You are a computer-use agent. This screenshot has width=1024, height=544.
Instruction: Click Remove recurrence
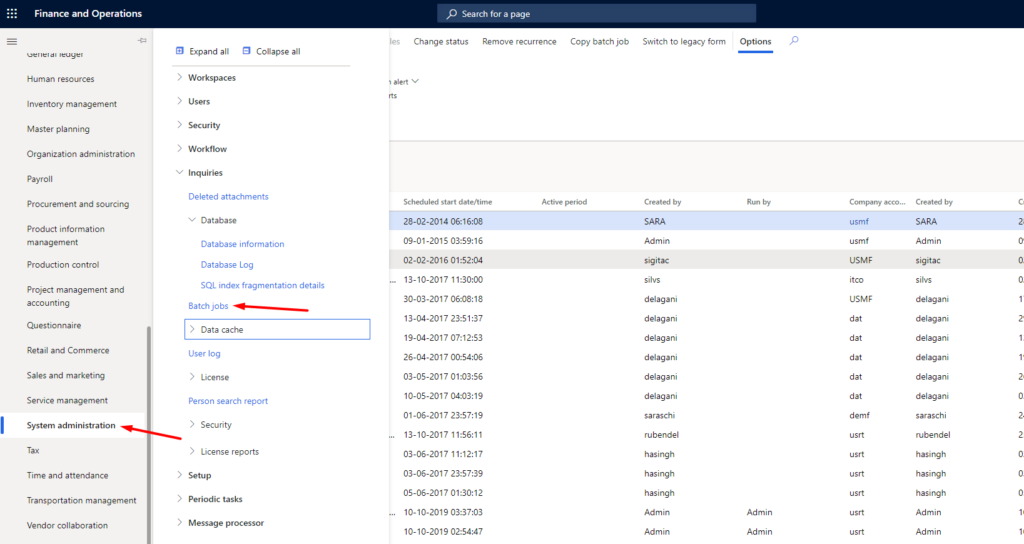click(x=519, y=41)
